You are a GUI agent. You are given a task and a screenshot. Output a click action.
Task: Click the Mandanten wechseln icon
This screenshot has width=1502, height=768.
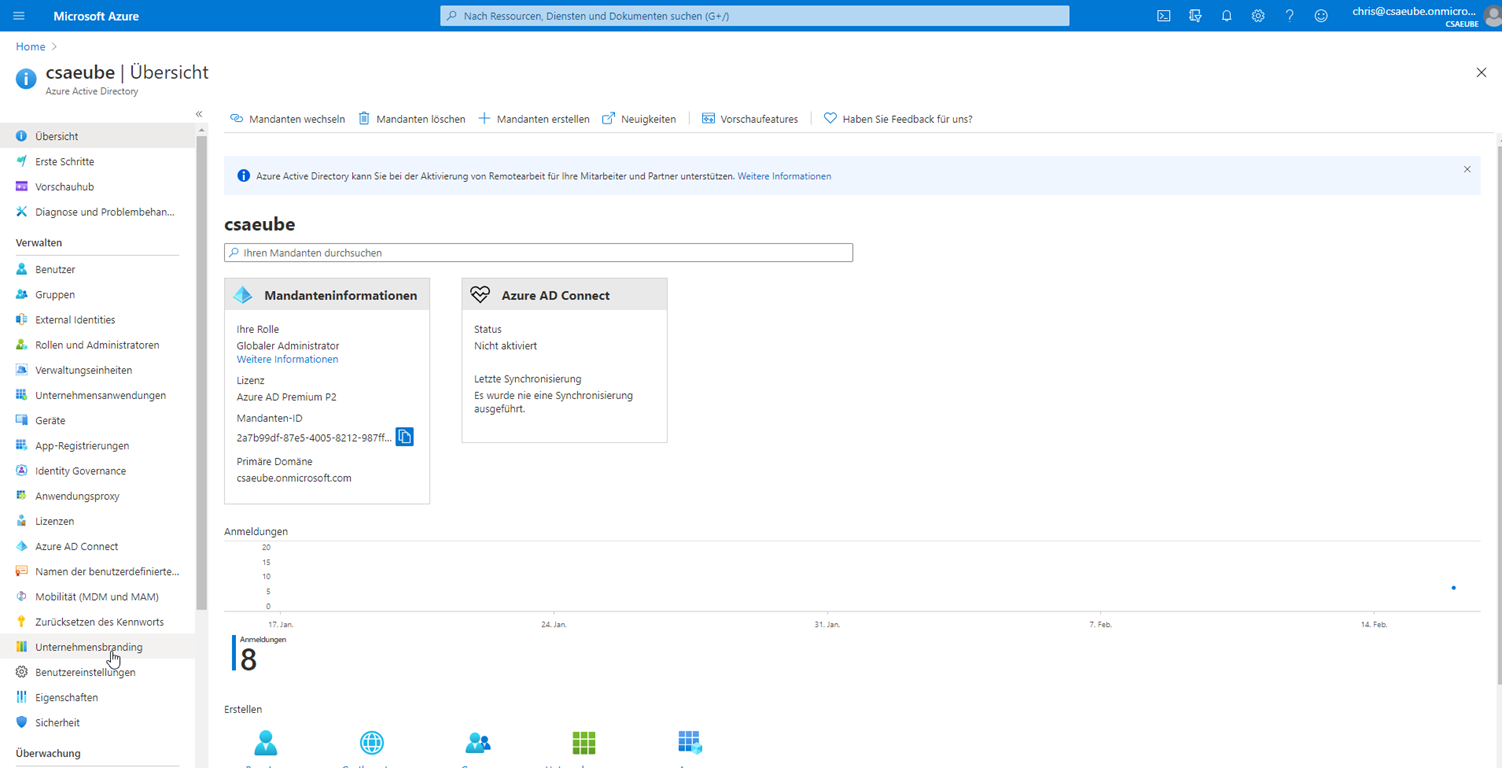click(x=237, y=118)
